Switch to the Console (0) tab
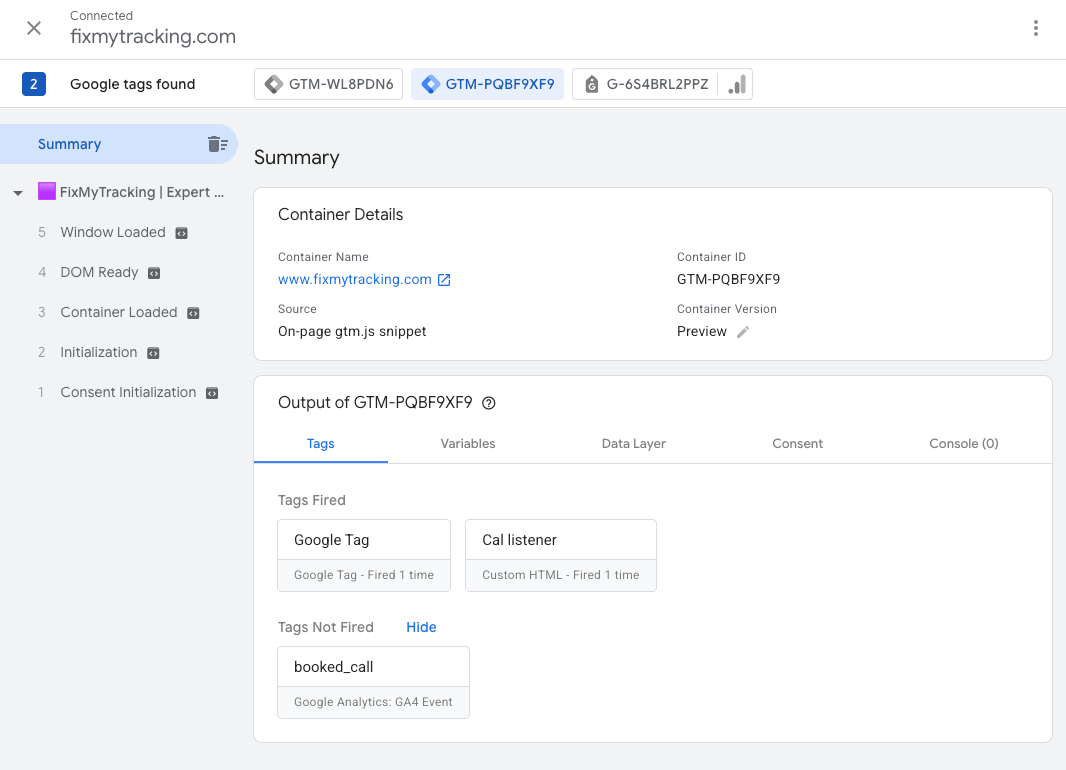Viewport: 1066px width, 770px height. point(963,444)
